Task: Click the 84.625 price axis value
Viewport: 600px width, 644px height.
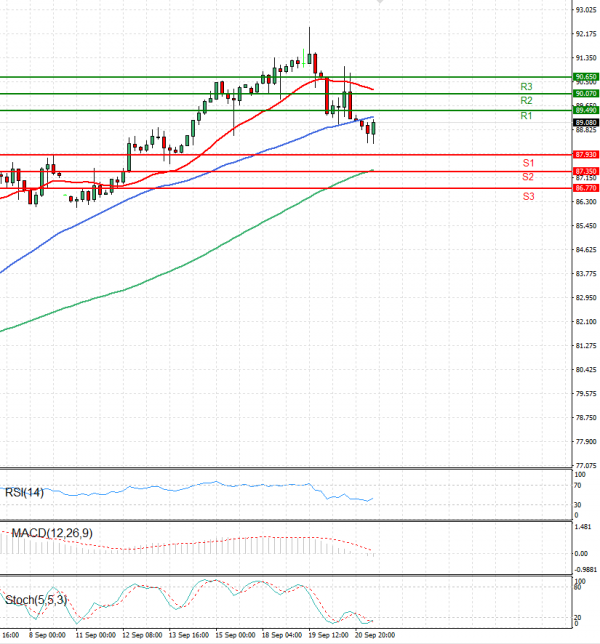Action: (586, 250)
